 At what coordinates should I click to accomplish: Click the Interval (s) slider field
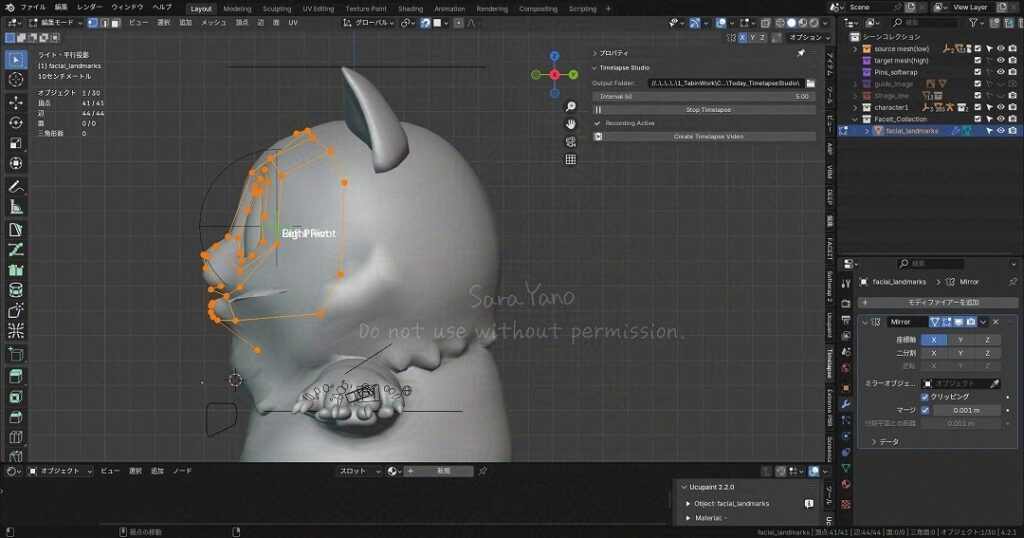pyautogui.click(x=702, y=96)
